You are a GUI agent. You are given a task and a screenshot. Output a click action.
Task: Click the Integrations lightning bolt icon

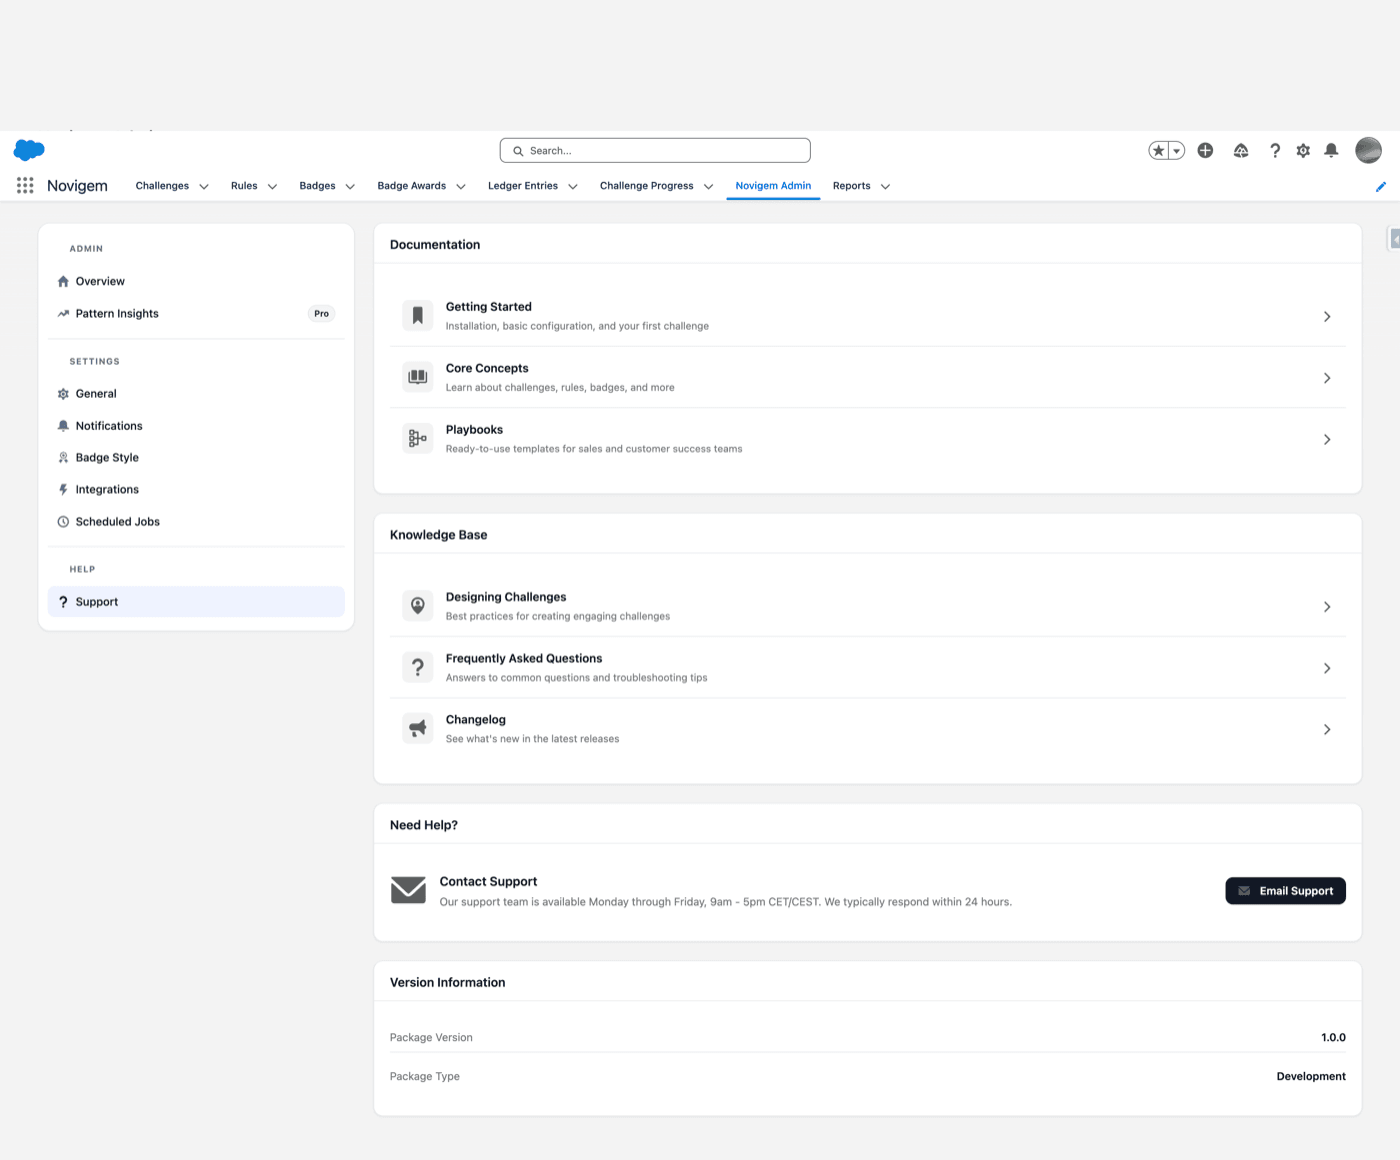(63, 490)
